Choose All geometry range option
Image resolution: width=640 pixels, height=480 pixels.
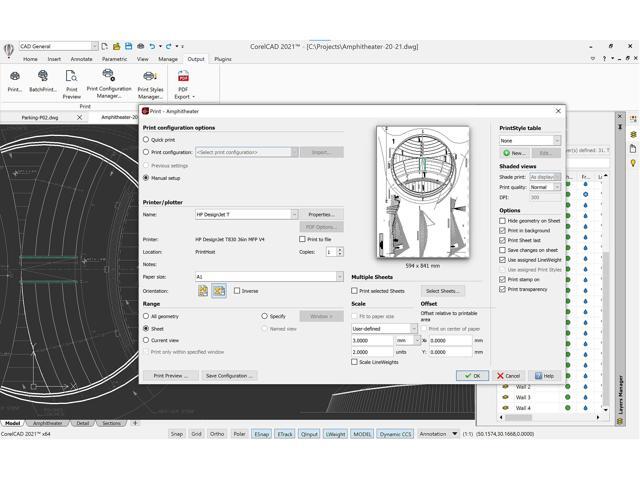[146, 316]
